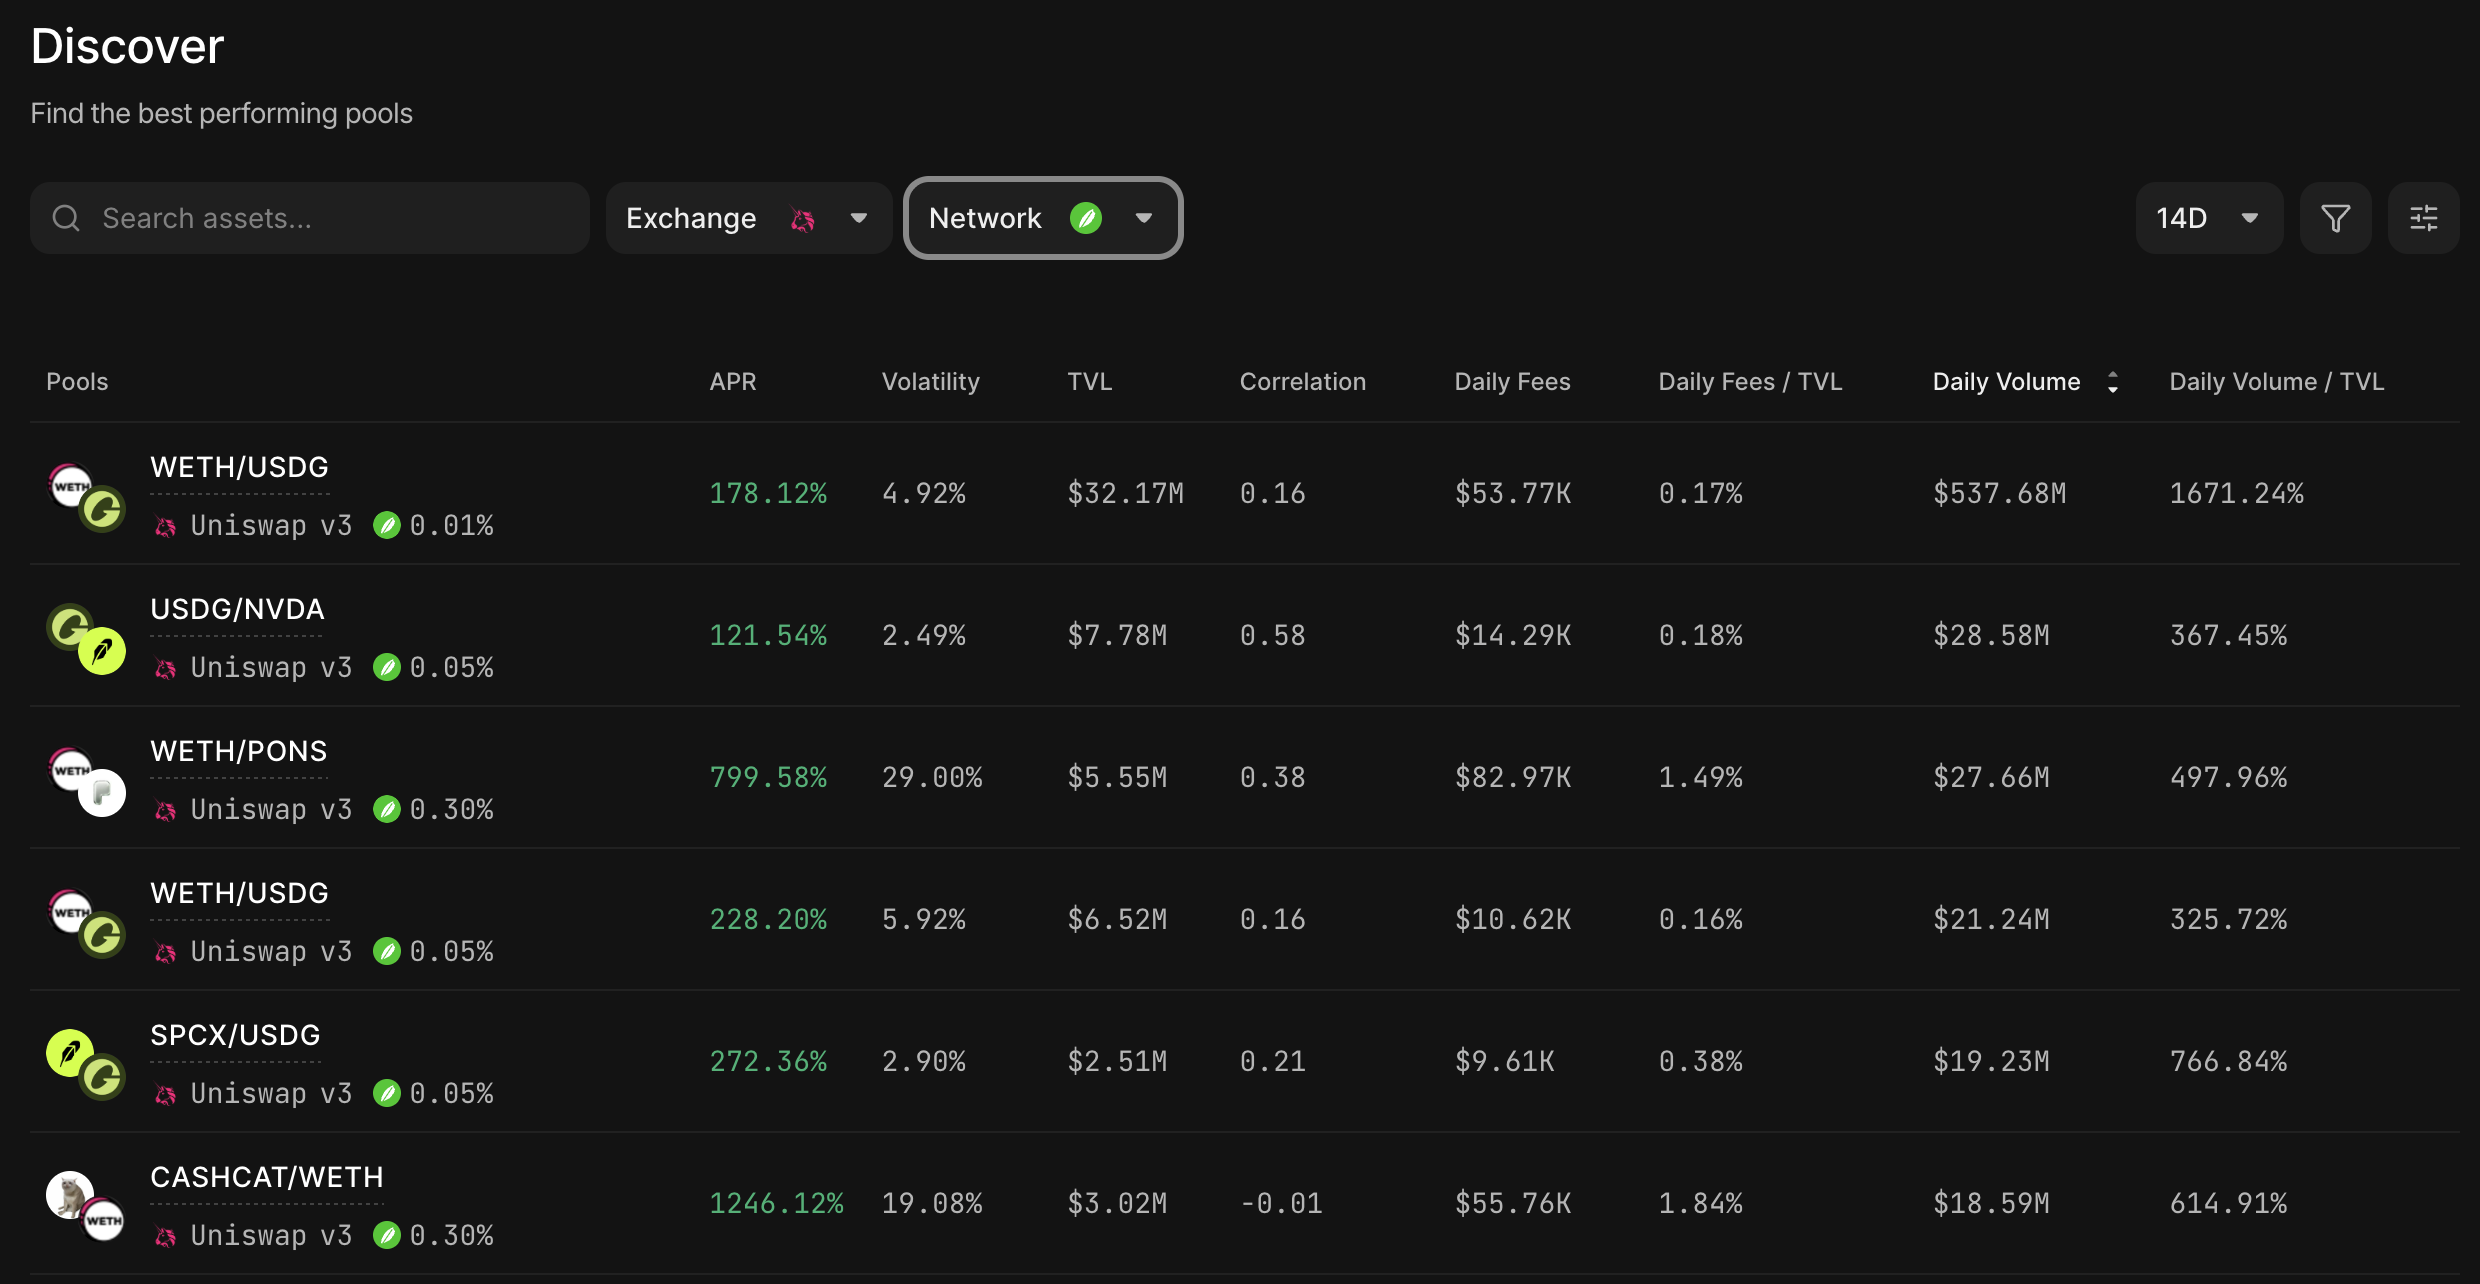Click the $82.97K daily fees value
2480x1284 pixels.
coord(1513,777)
